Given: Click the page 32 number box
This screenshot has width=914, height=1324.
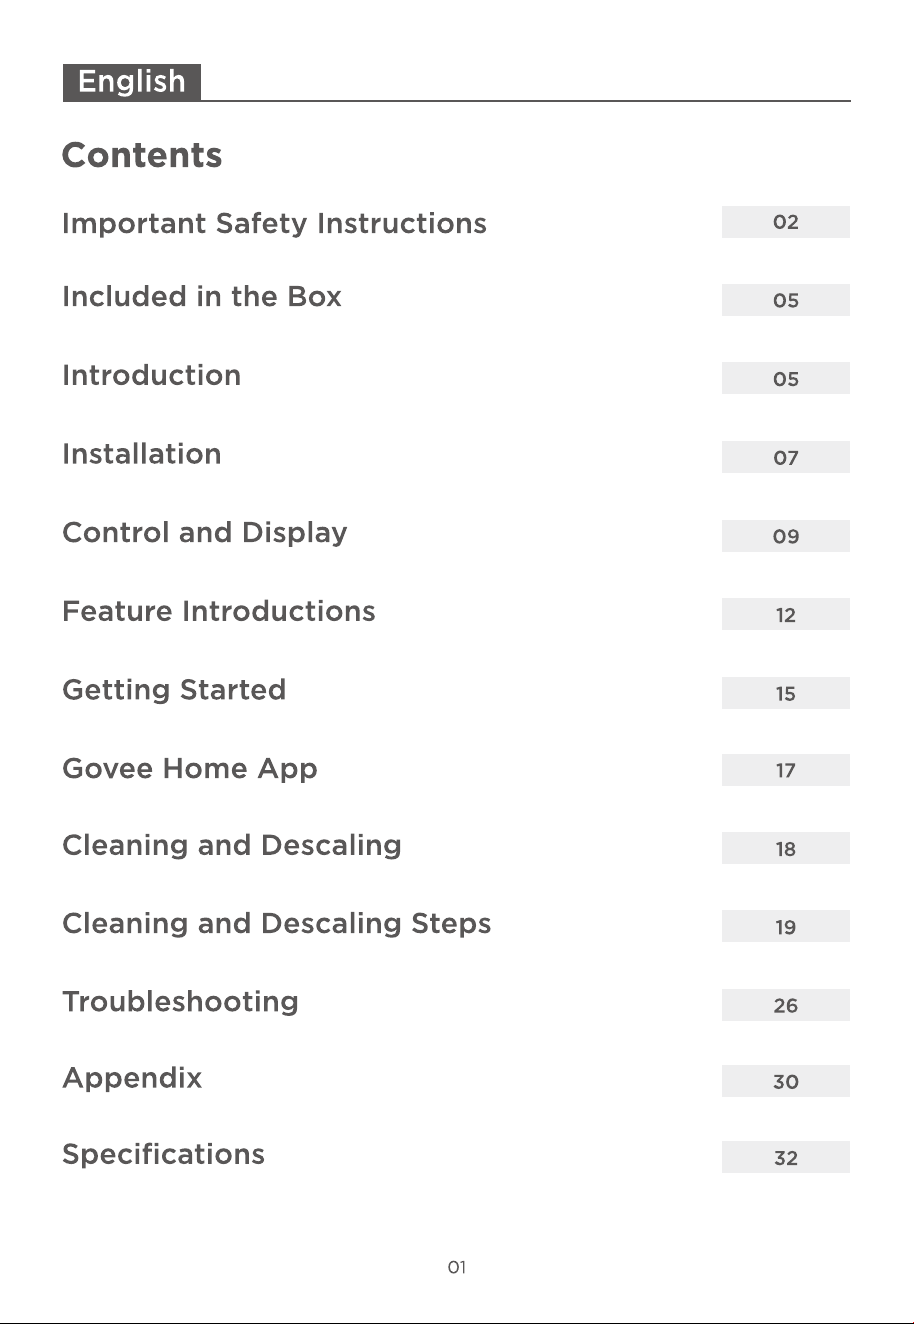Looking at the screenshot, I should coord(786,1157).
